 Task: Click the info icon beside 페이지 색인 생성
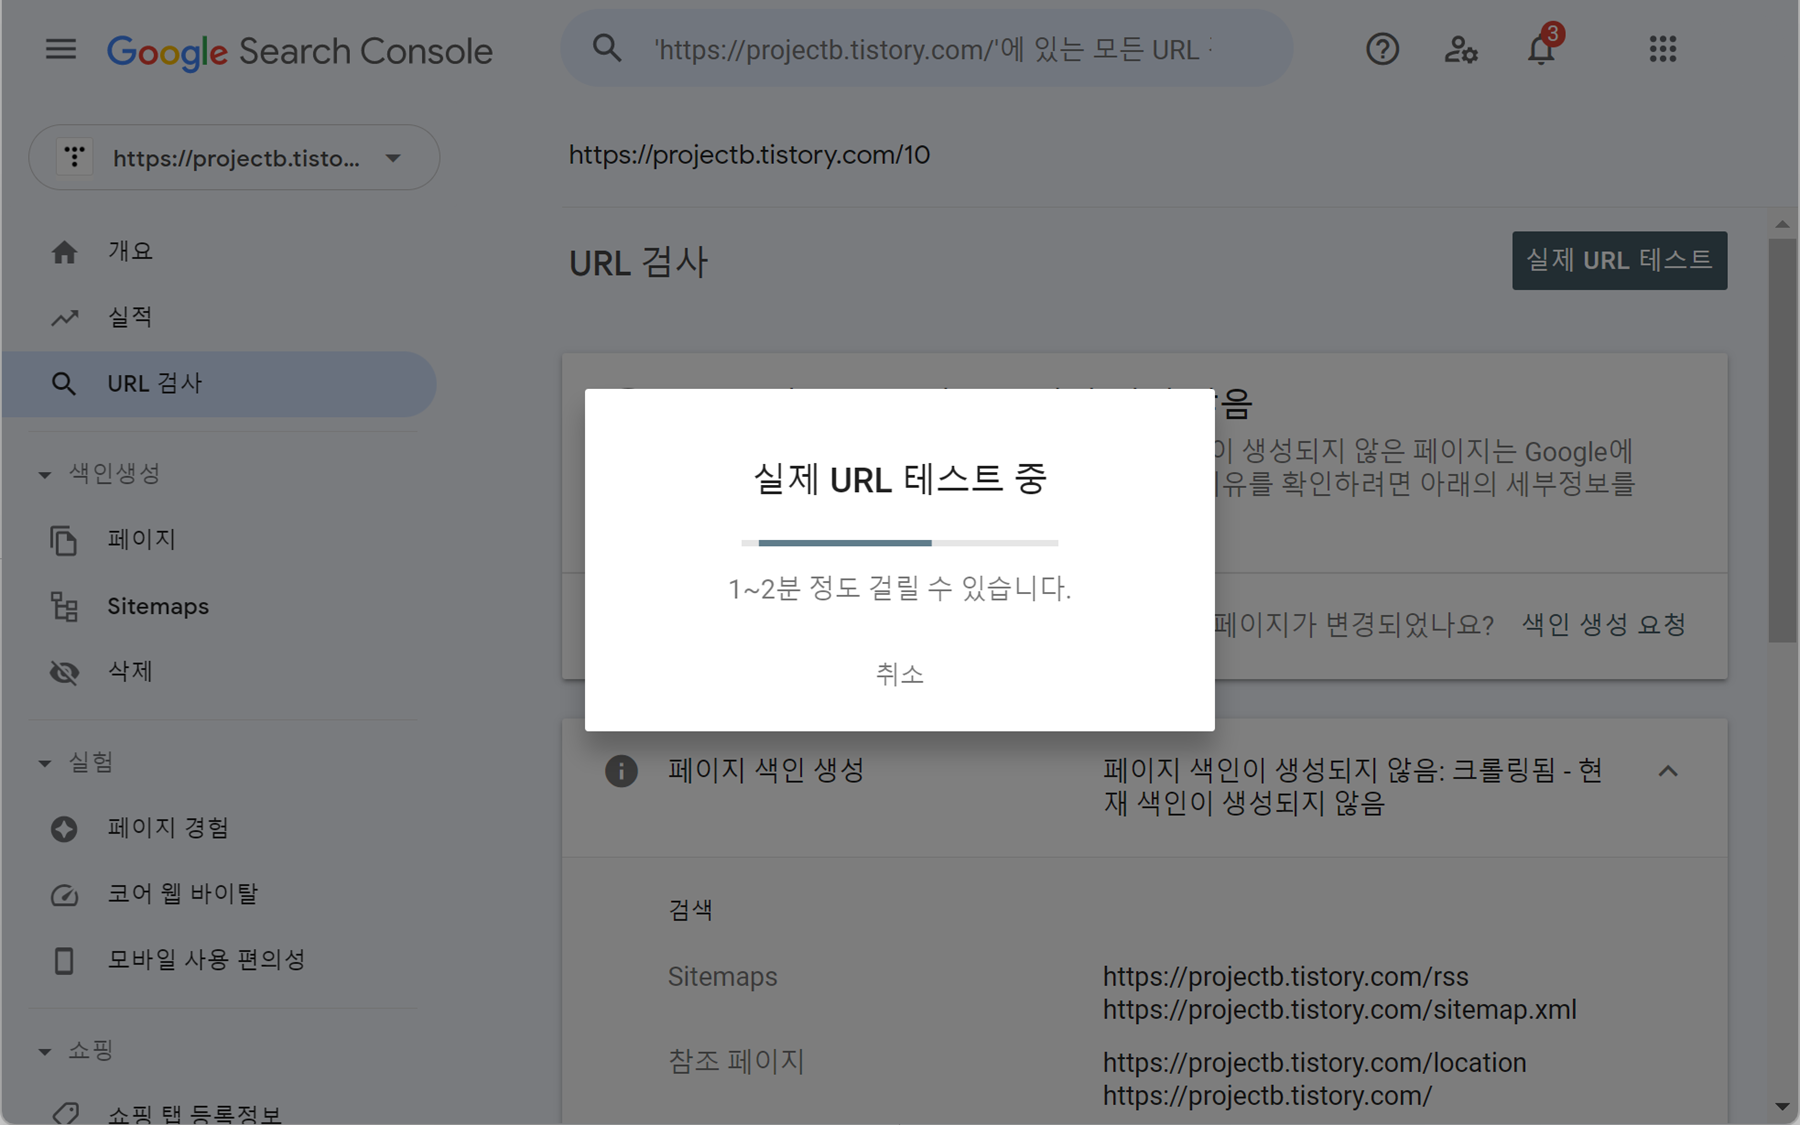pyautogui.click(x=621, y=771)
